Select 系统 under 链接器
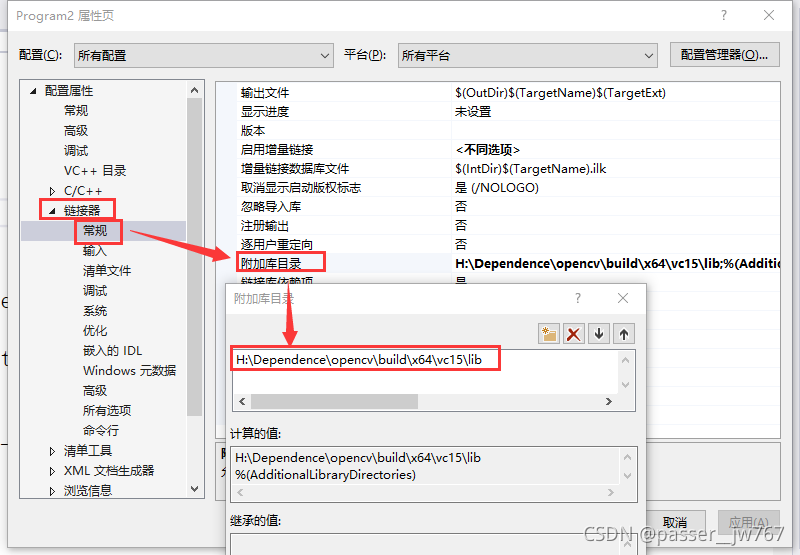 [x=95, y=311]
